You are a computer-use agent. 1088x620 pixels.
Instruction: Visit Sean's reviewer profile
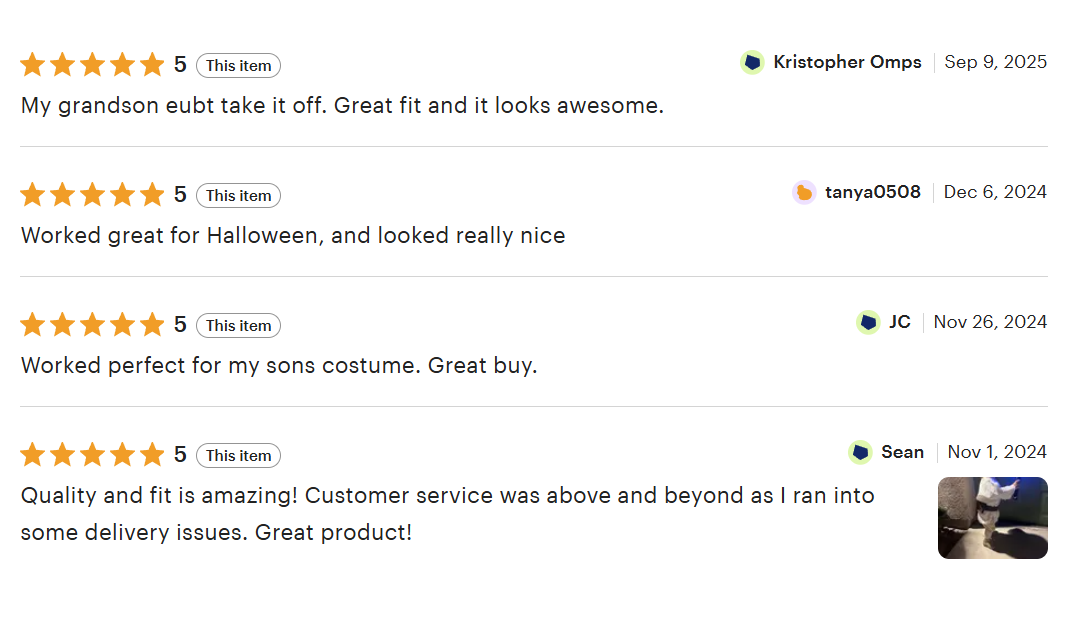(x=902, y=452)
